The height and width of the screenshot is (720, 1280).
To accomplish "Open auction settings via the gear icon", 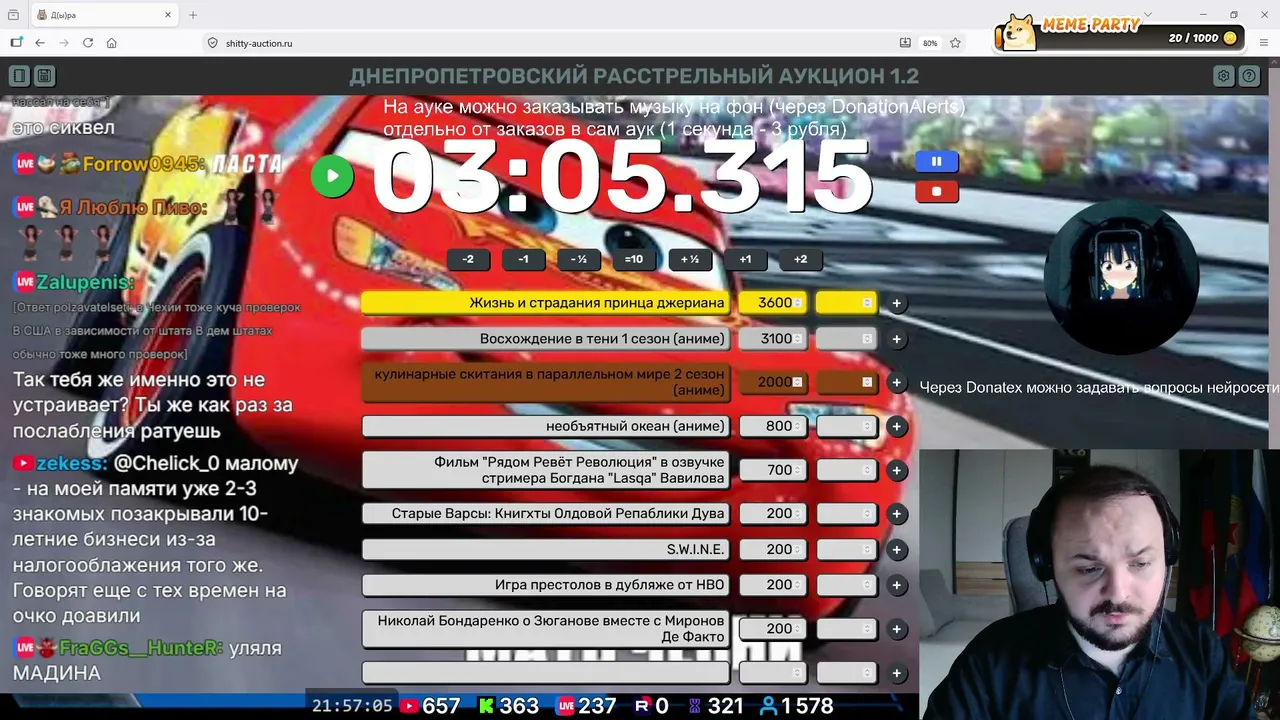I will point(1223,76).
